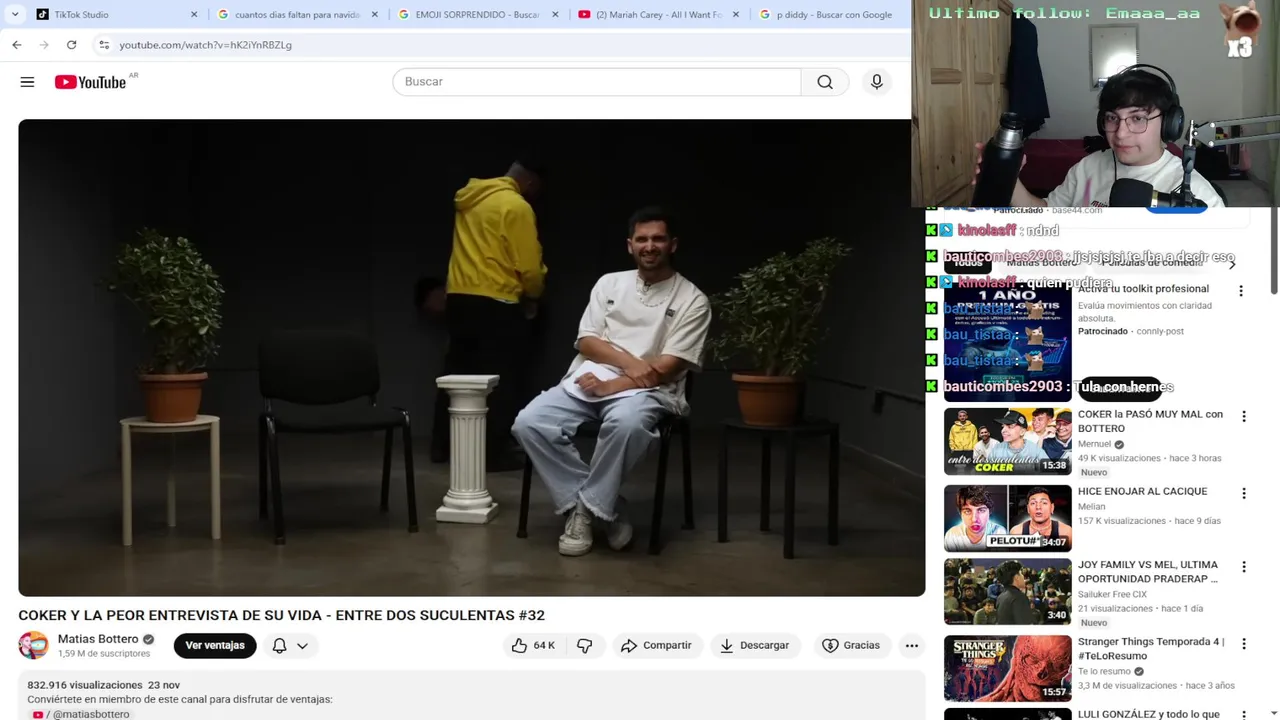
Task: Toggle the notification bell for the channel
Action: [280, 646]
